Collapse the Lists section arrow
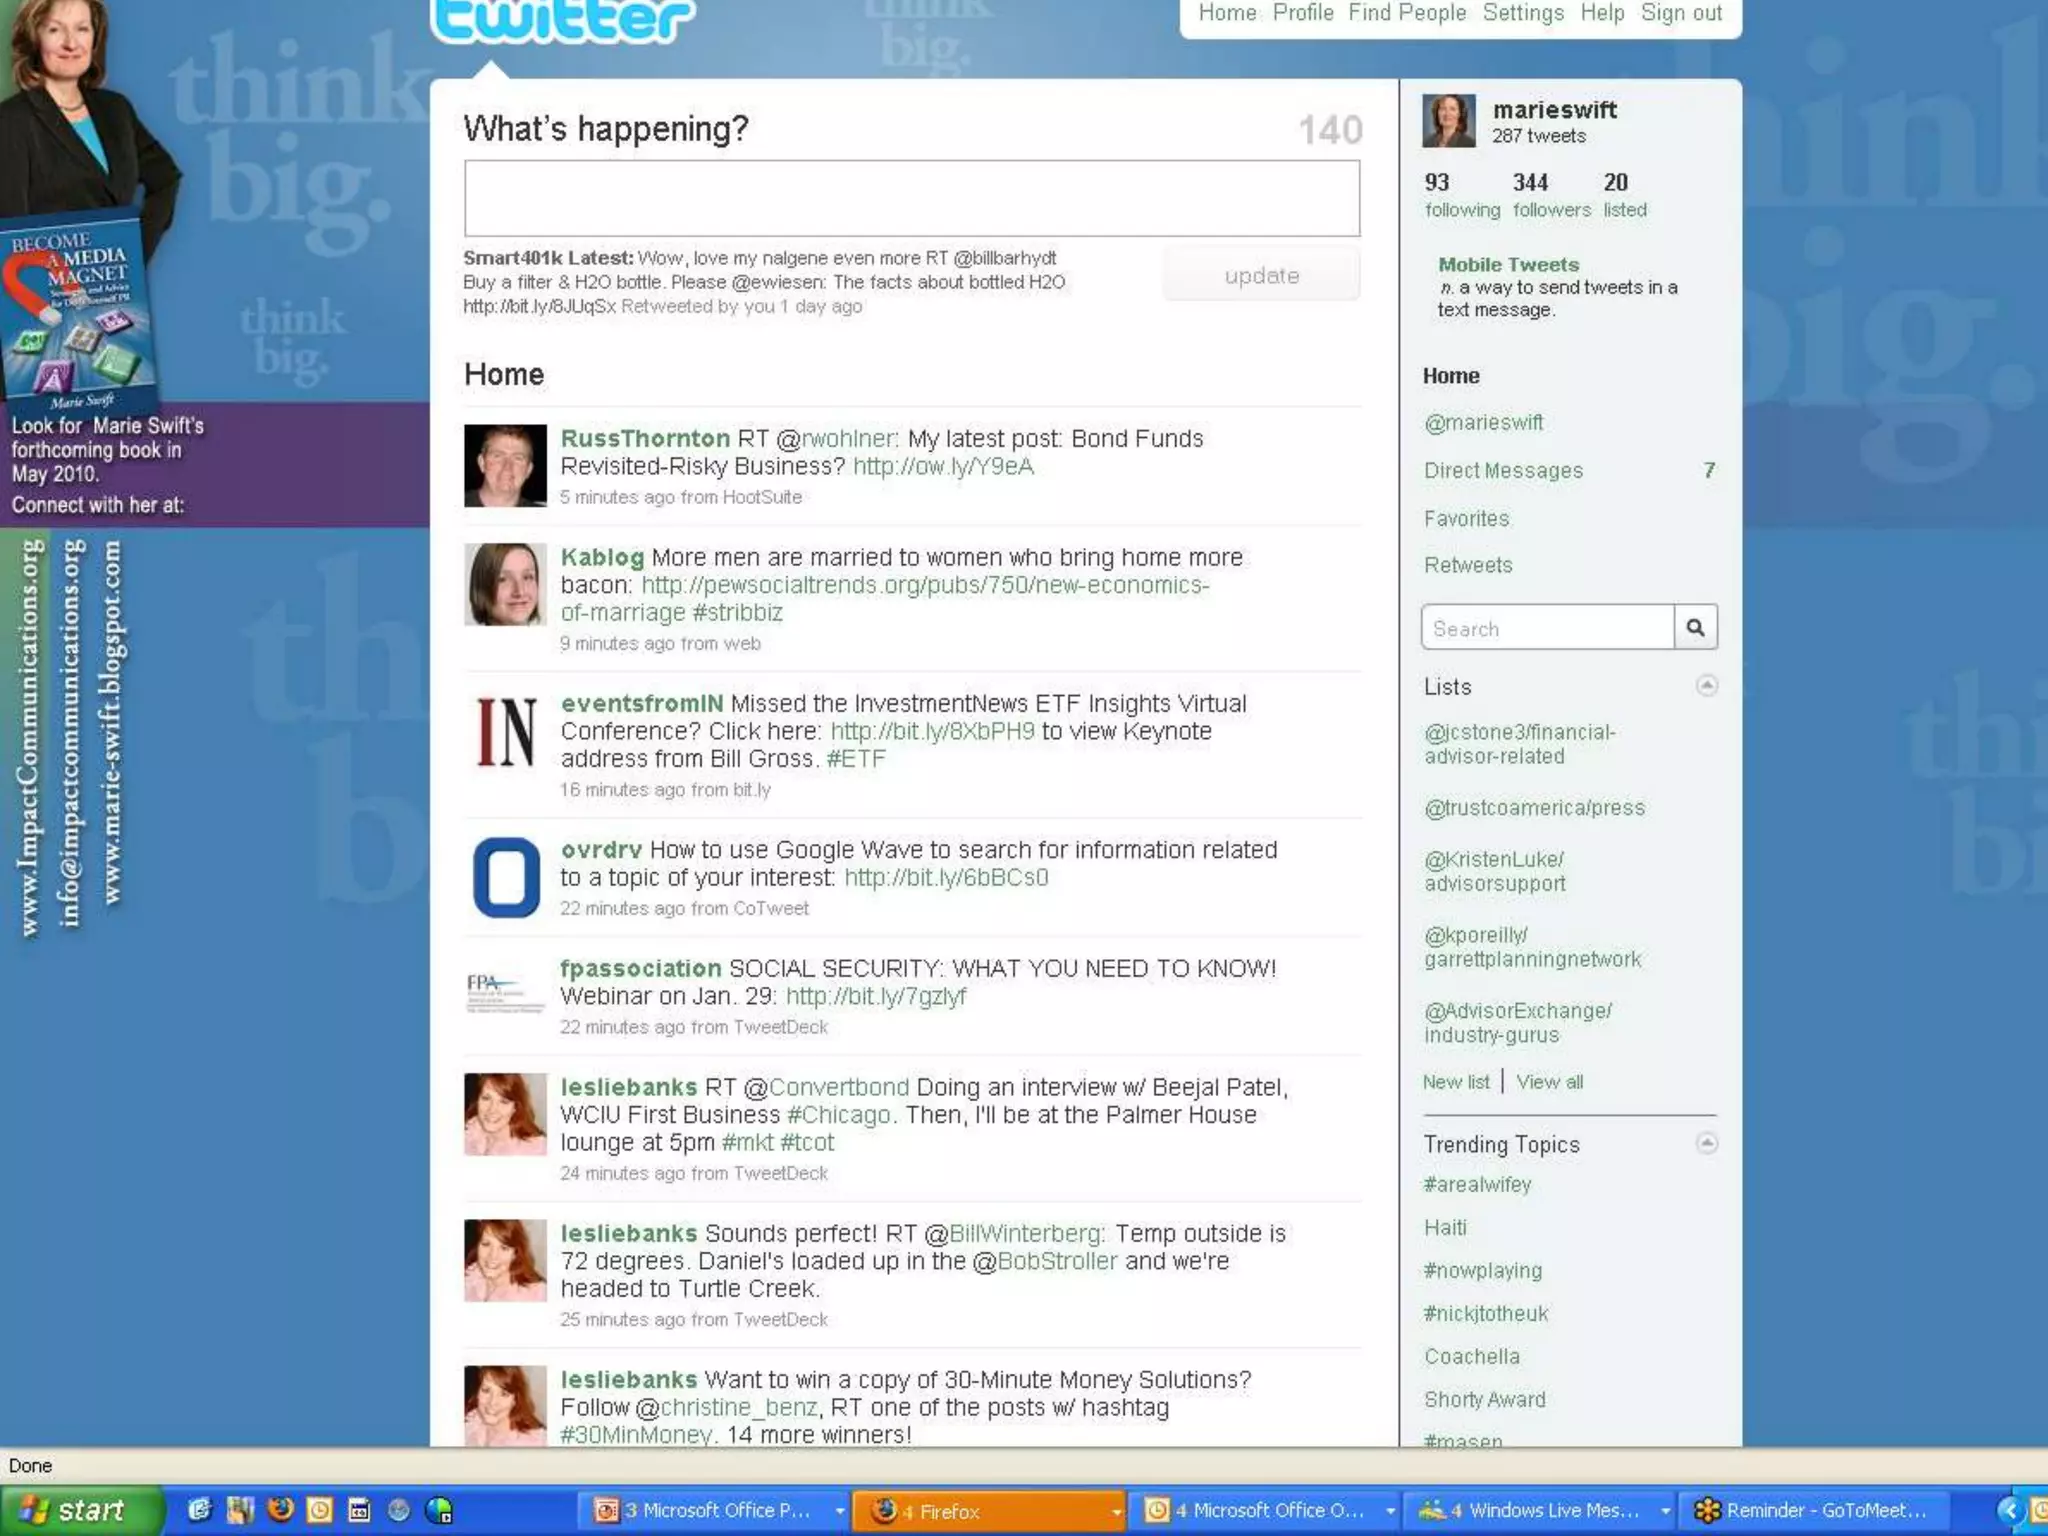The width and height of the screenshot is (2048, 1536). click(x=1707, y=685)
